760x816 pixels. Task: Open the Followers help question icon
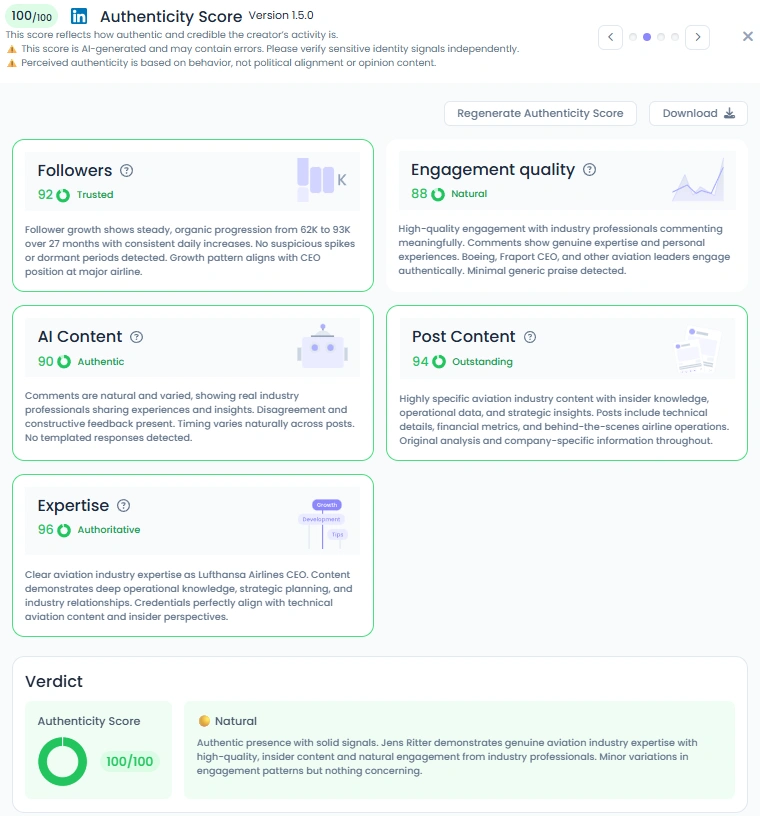[126, 171]
